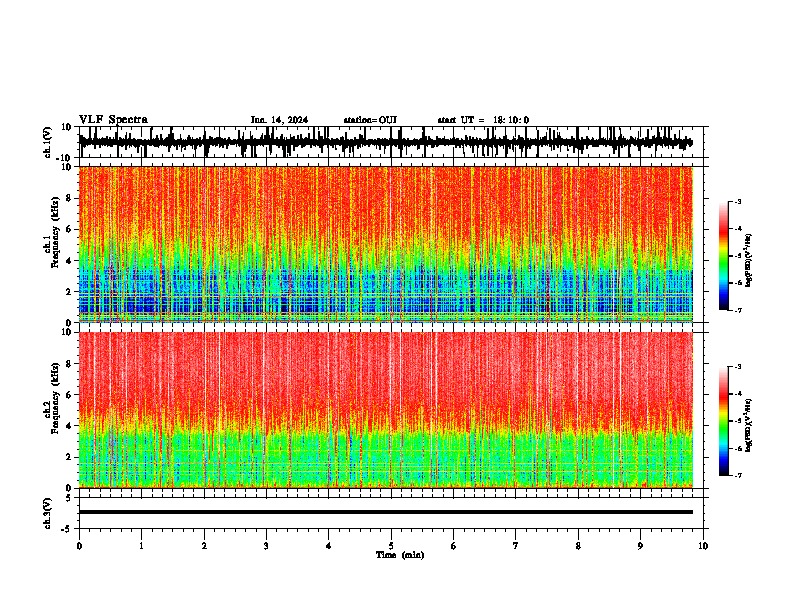Click the ch.2 spectrogram color scale bar
792x612 pixels.
pos(724,421)
